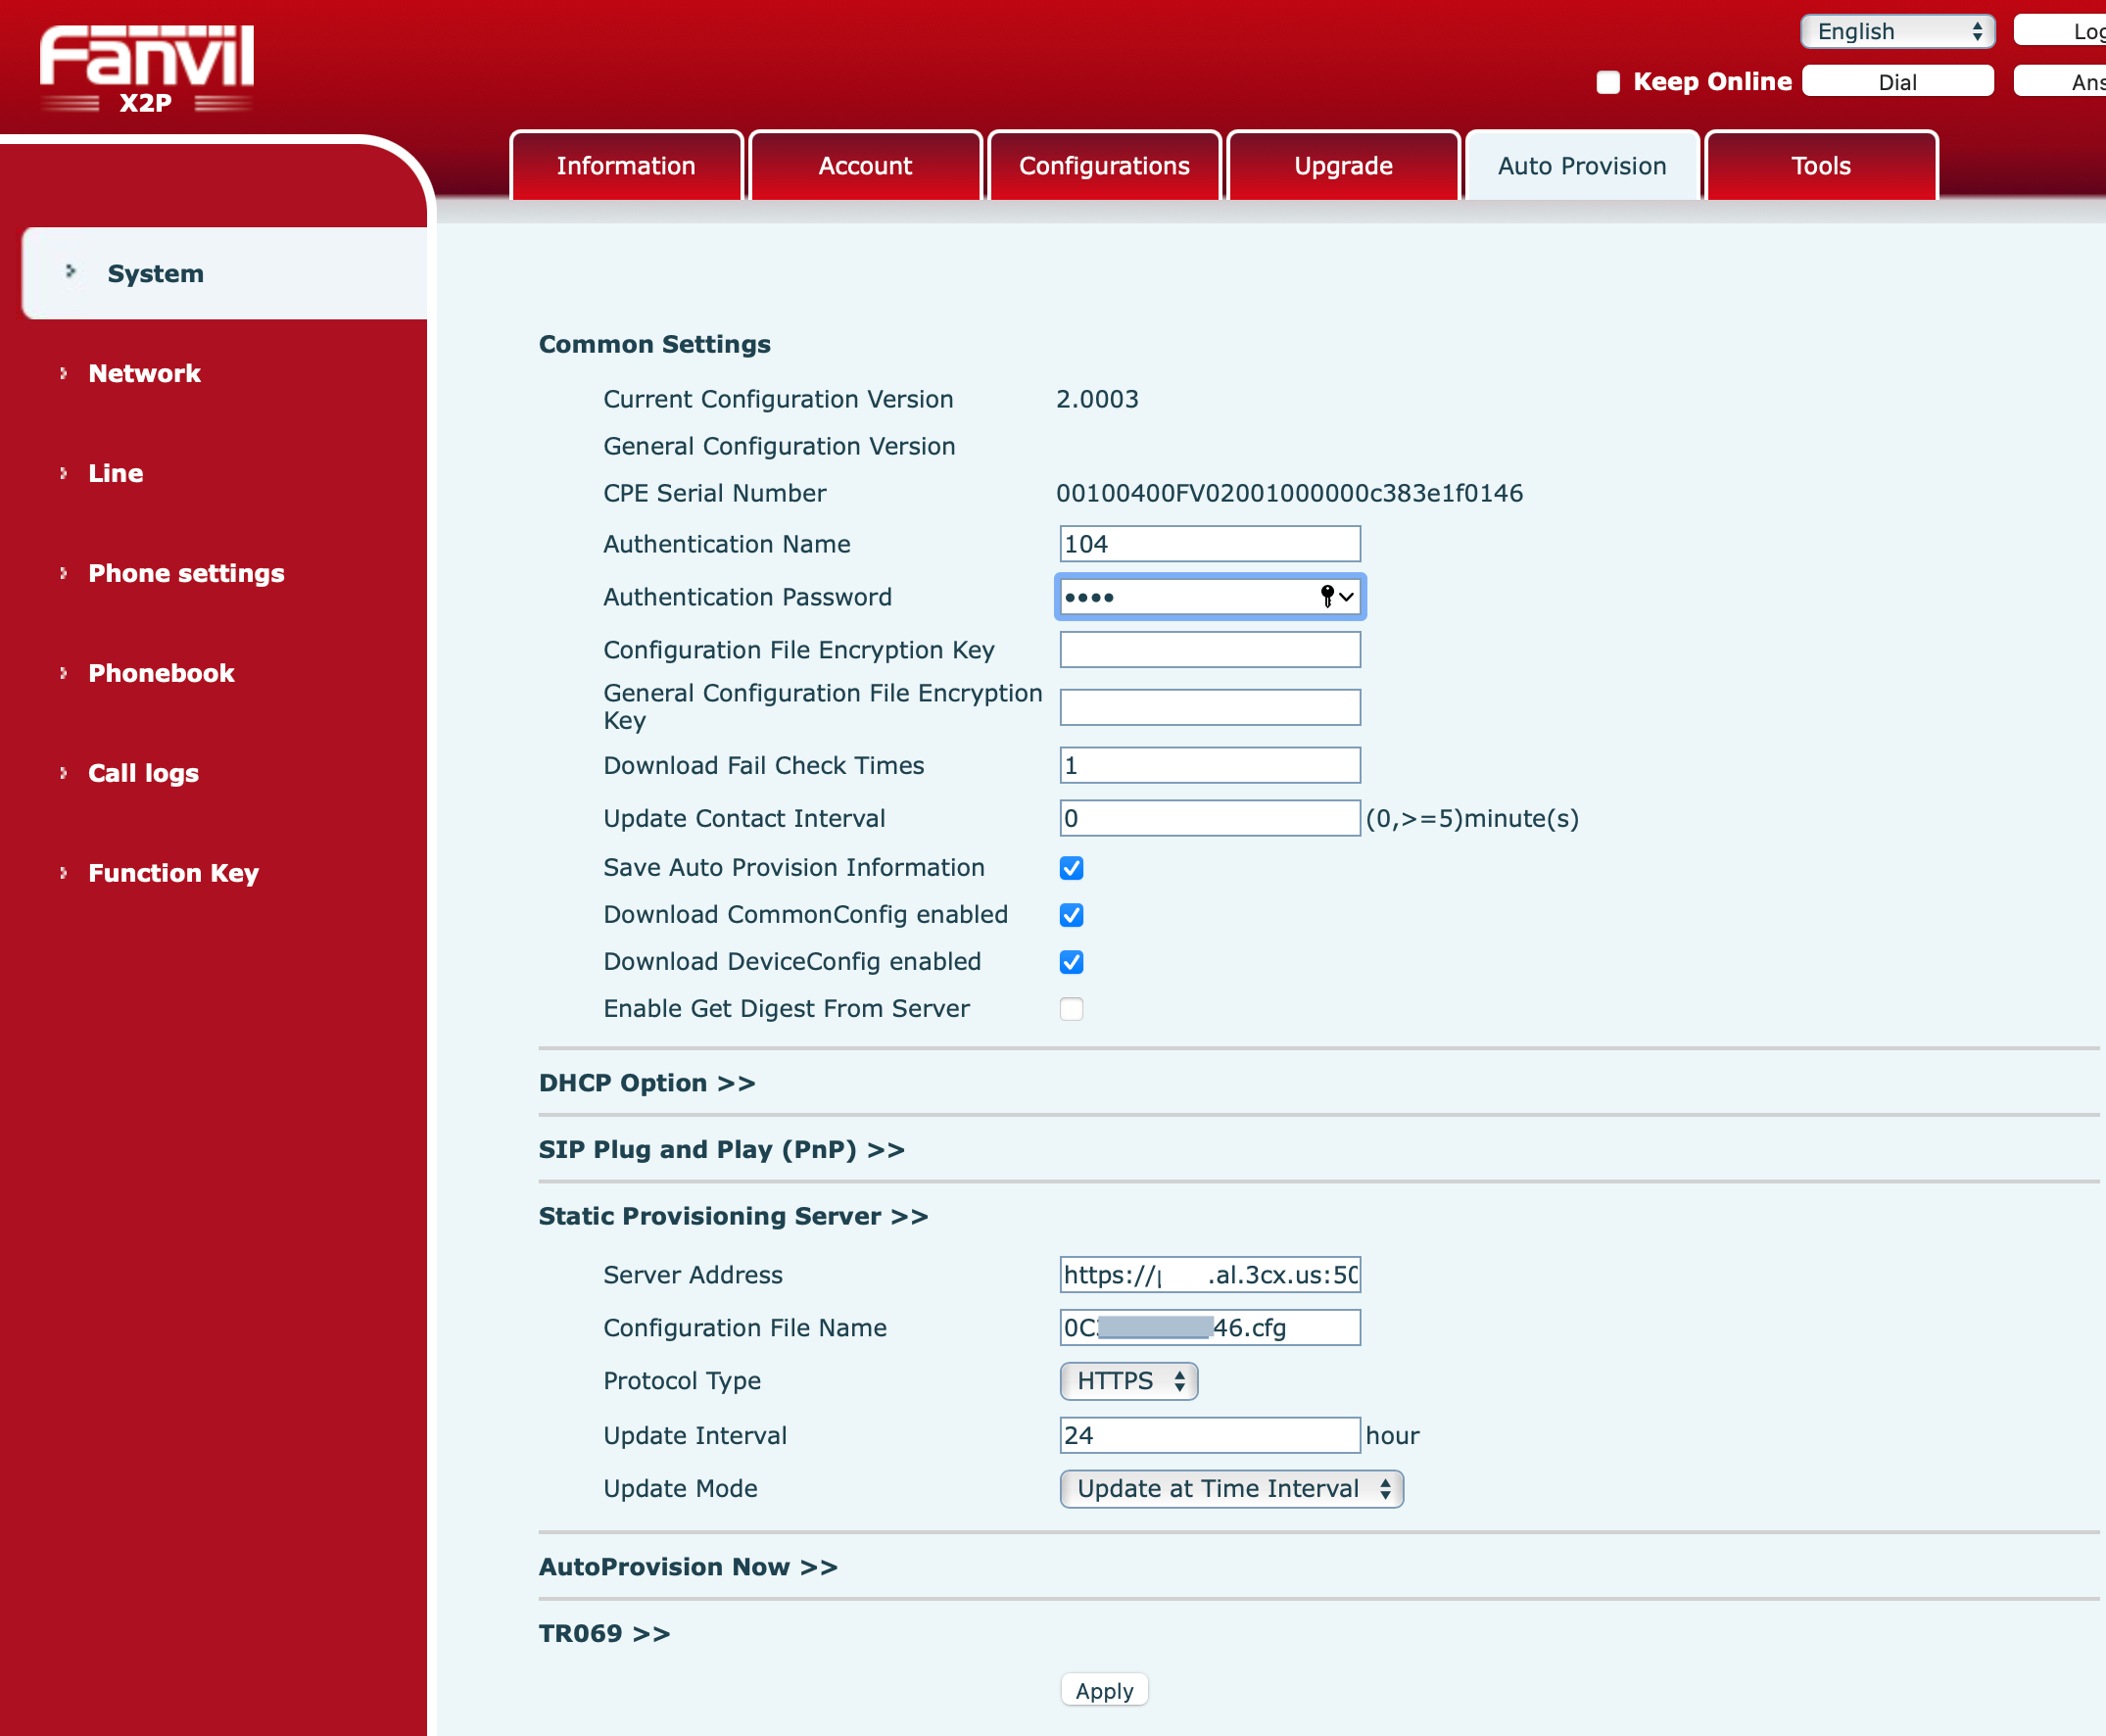Open the Update Mode dropdown
Image resolution: width=2106 pixels, height=1736 pixels.
1231,1489
